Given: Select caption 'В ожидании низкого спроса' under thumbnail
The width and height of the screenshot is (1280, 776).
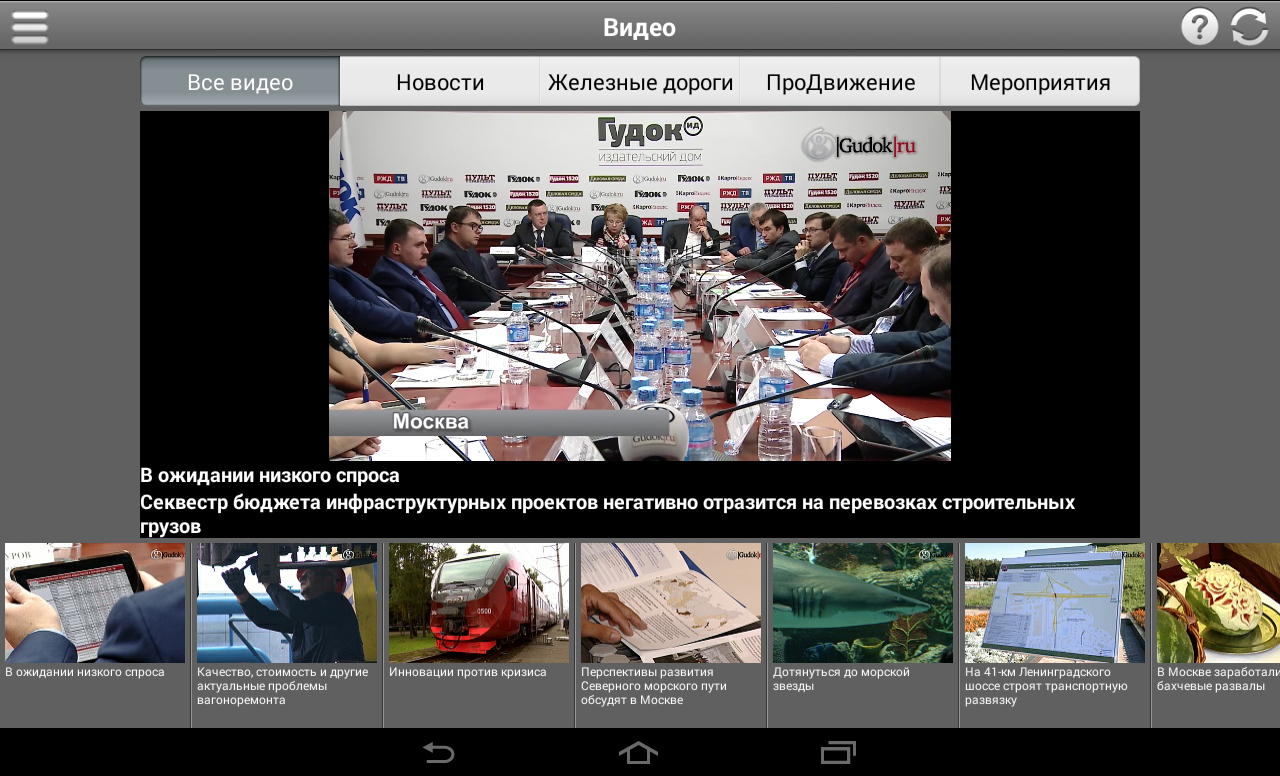Looking at the screenshot, I should (85, 672).
